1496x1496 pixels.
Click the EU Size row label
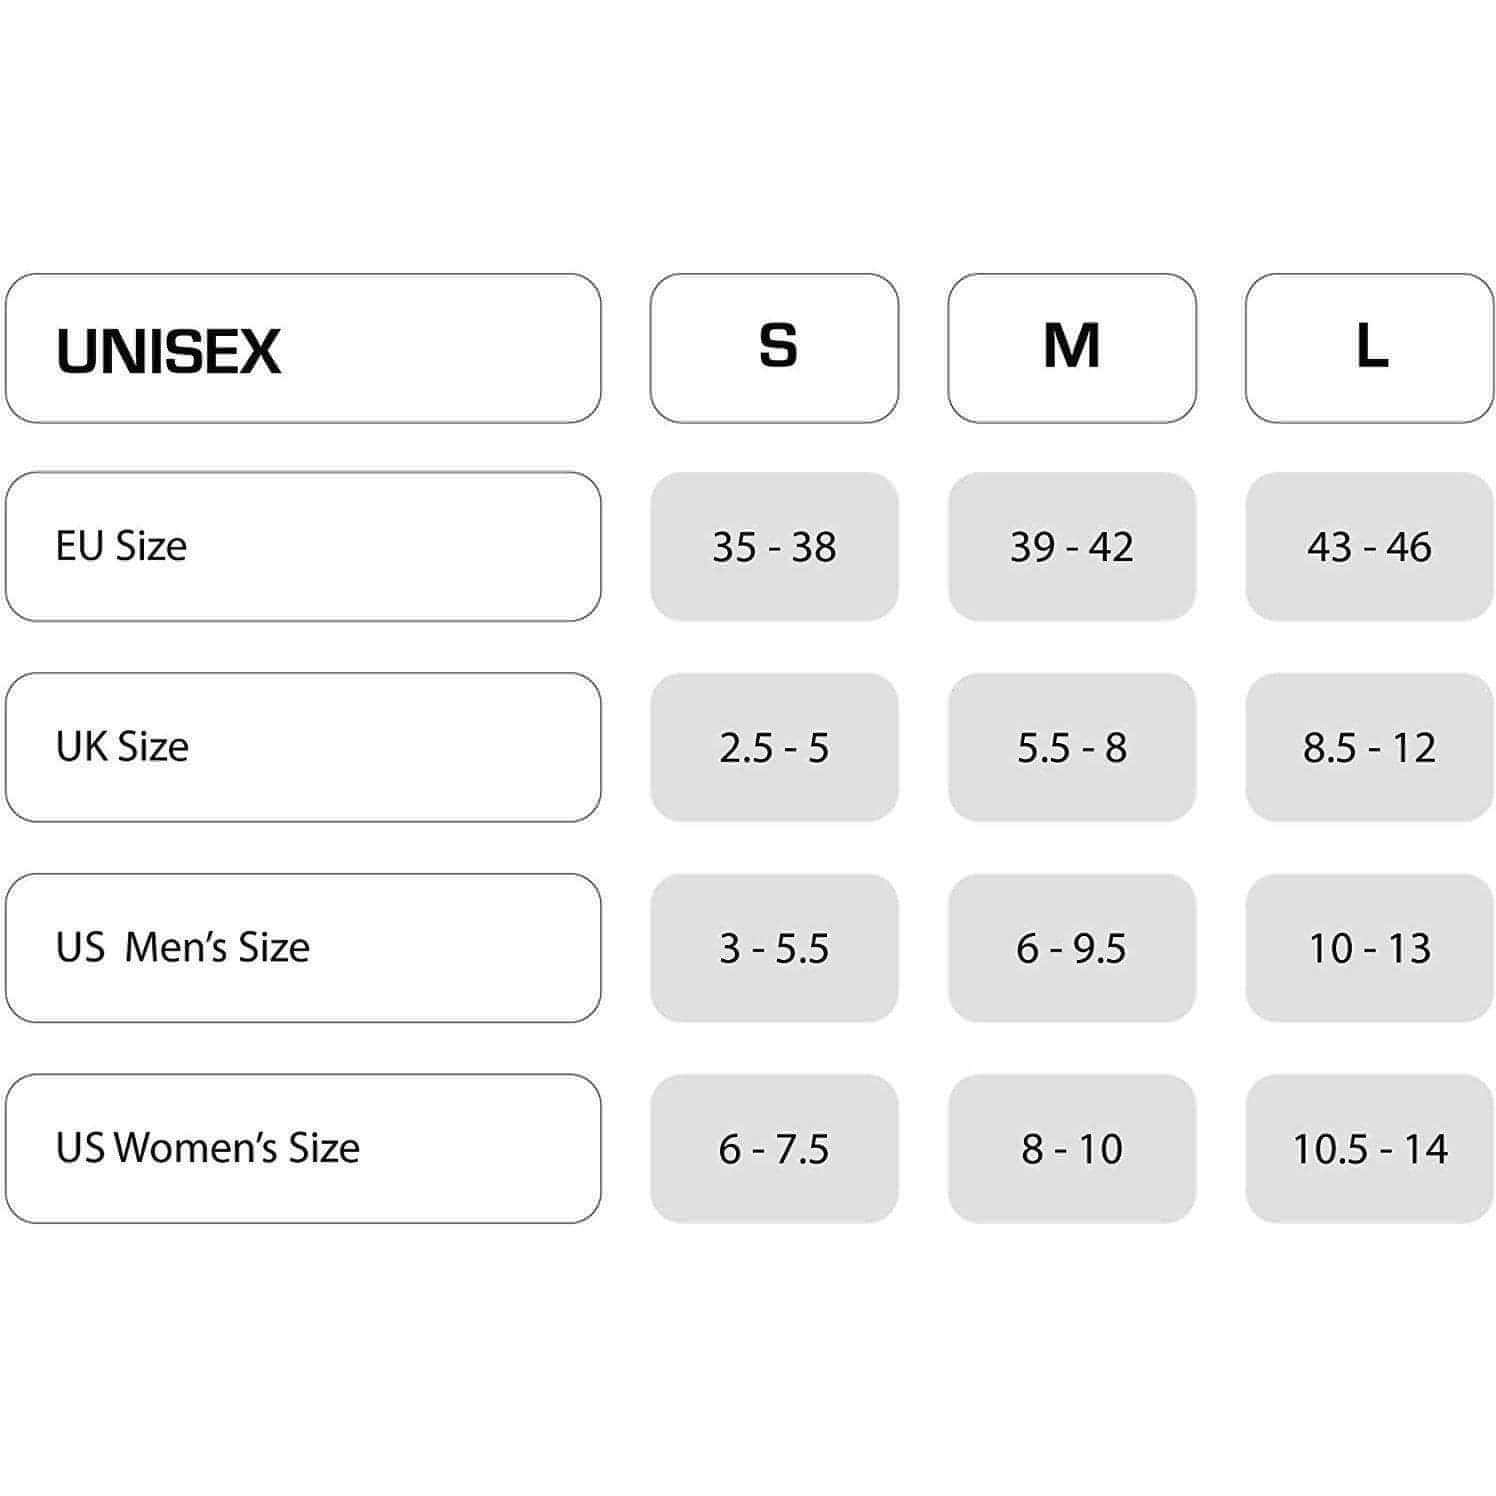(303, 546)
